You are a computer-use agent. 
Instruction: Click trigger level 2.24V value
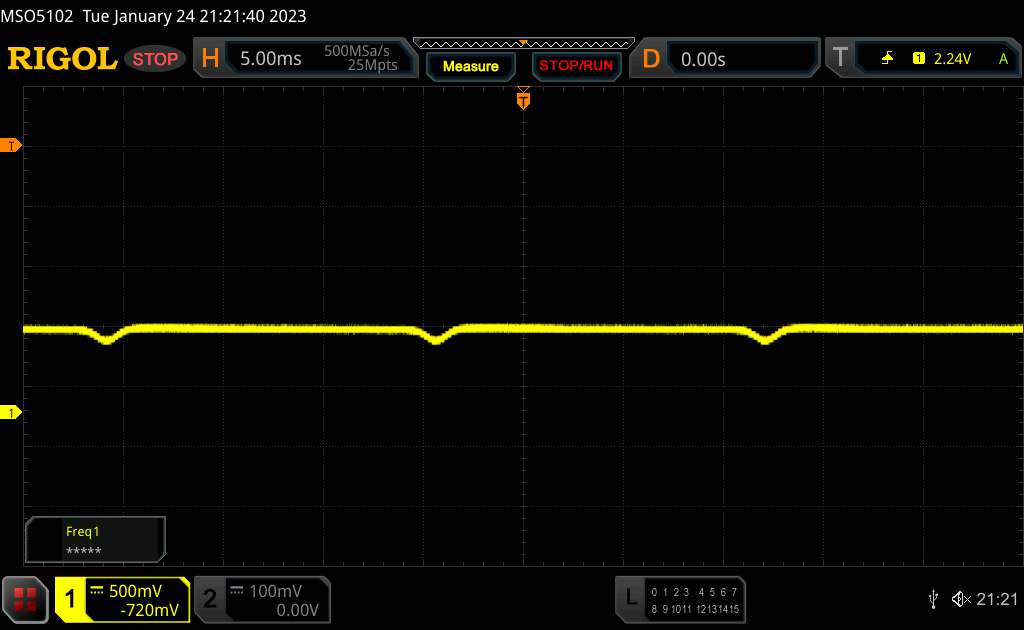[952, 59]
